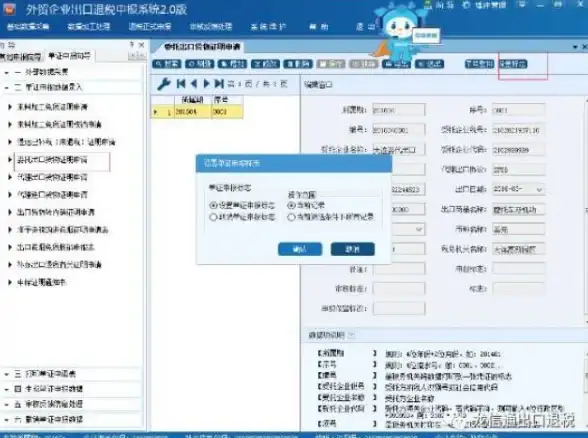Switch to the 单证申报向导 tab

70,56
